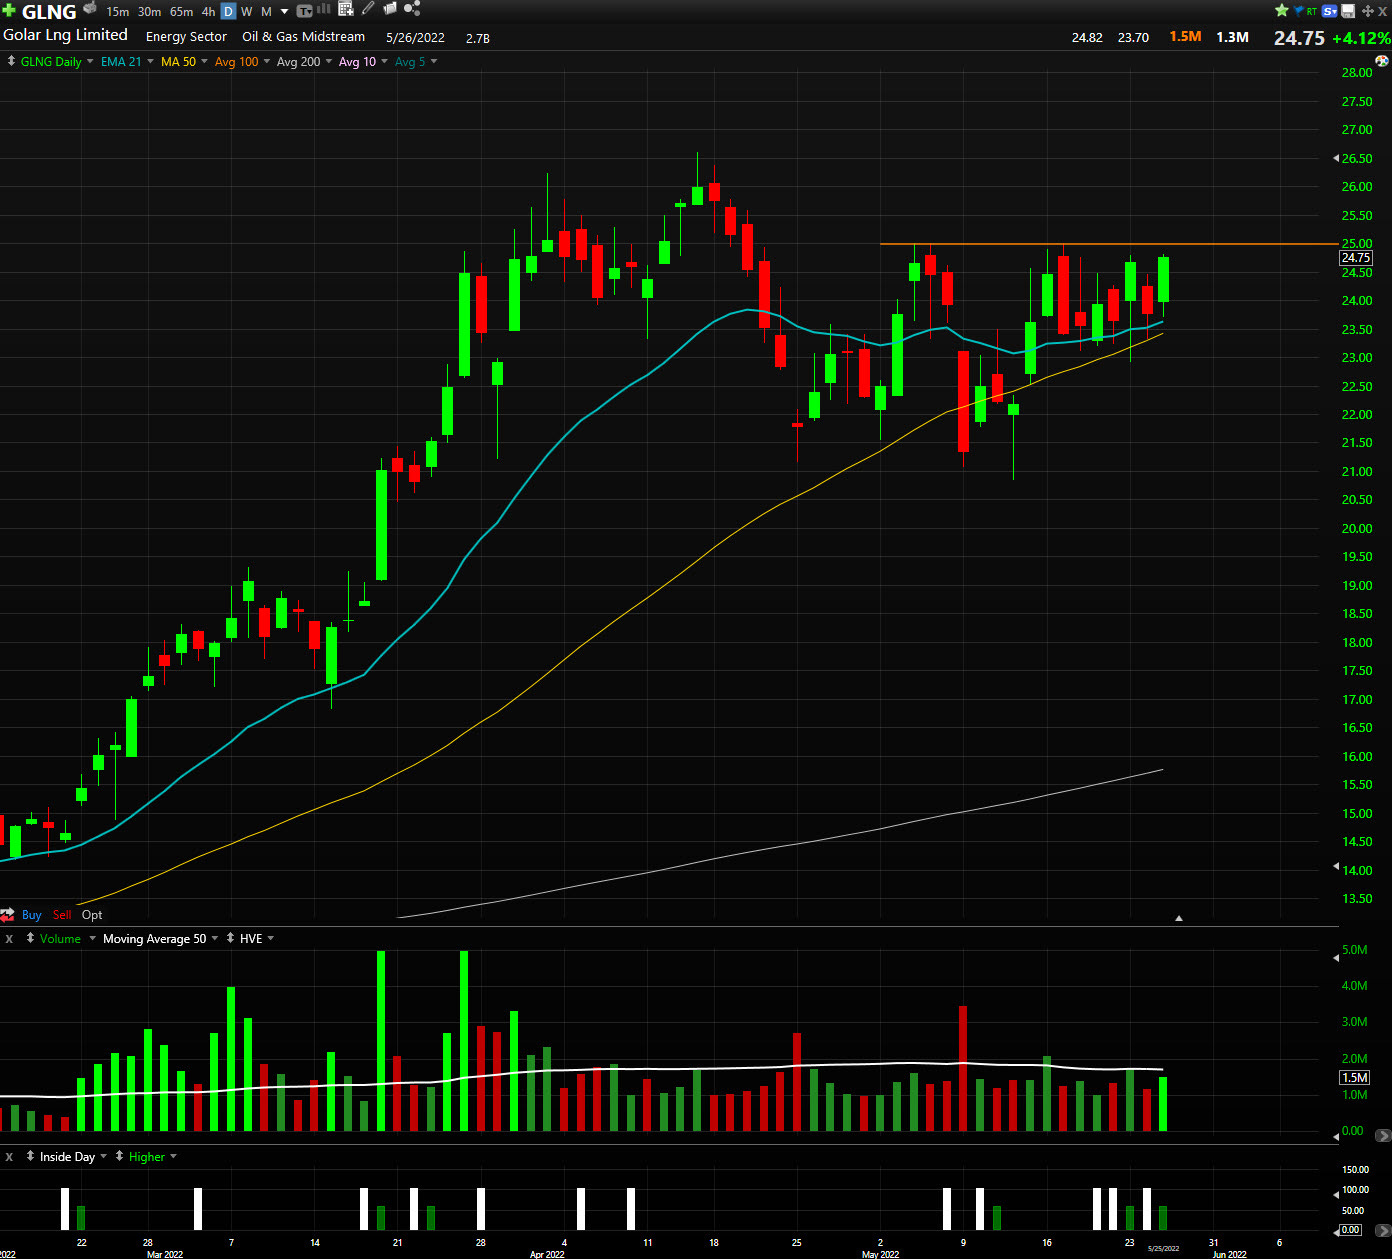The width and height of the screenshot is (1392, 1259).
Task: Click the +4.12% percent change value
Action: pos(1361,38)
